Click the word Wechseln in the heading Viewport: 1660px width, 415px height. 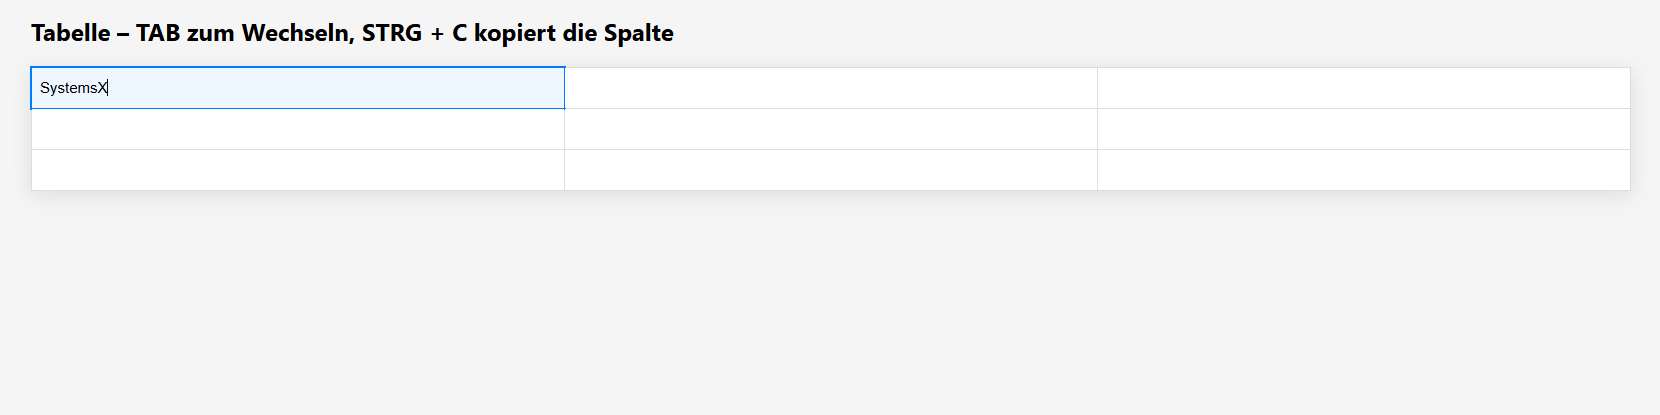point(297,33)
